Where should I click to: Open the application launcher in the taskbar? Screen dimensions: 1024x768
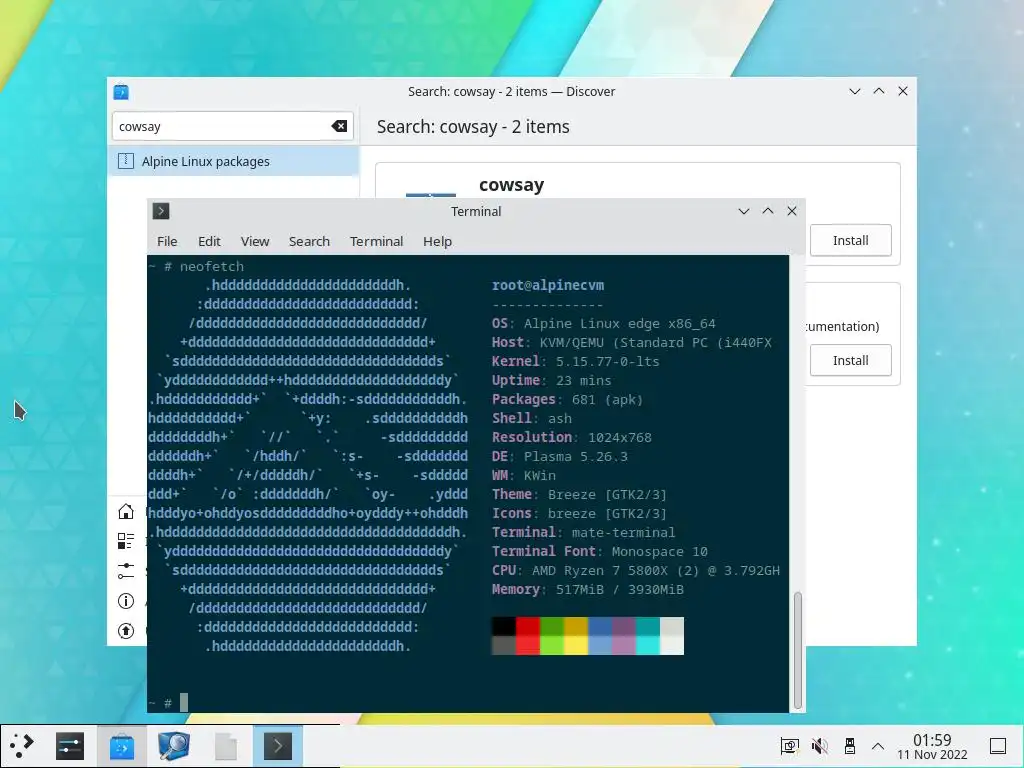point(22,746)
